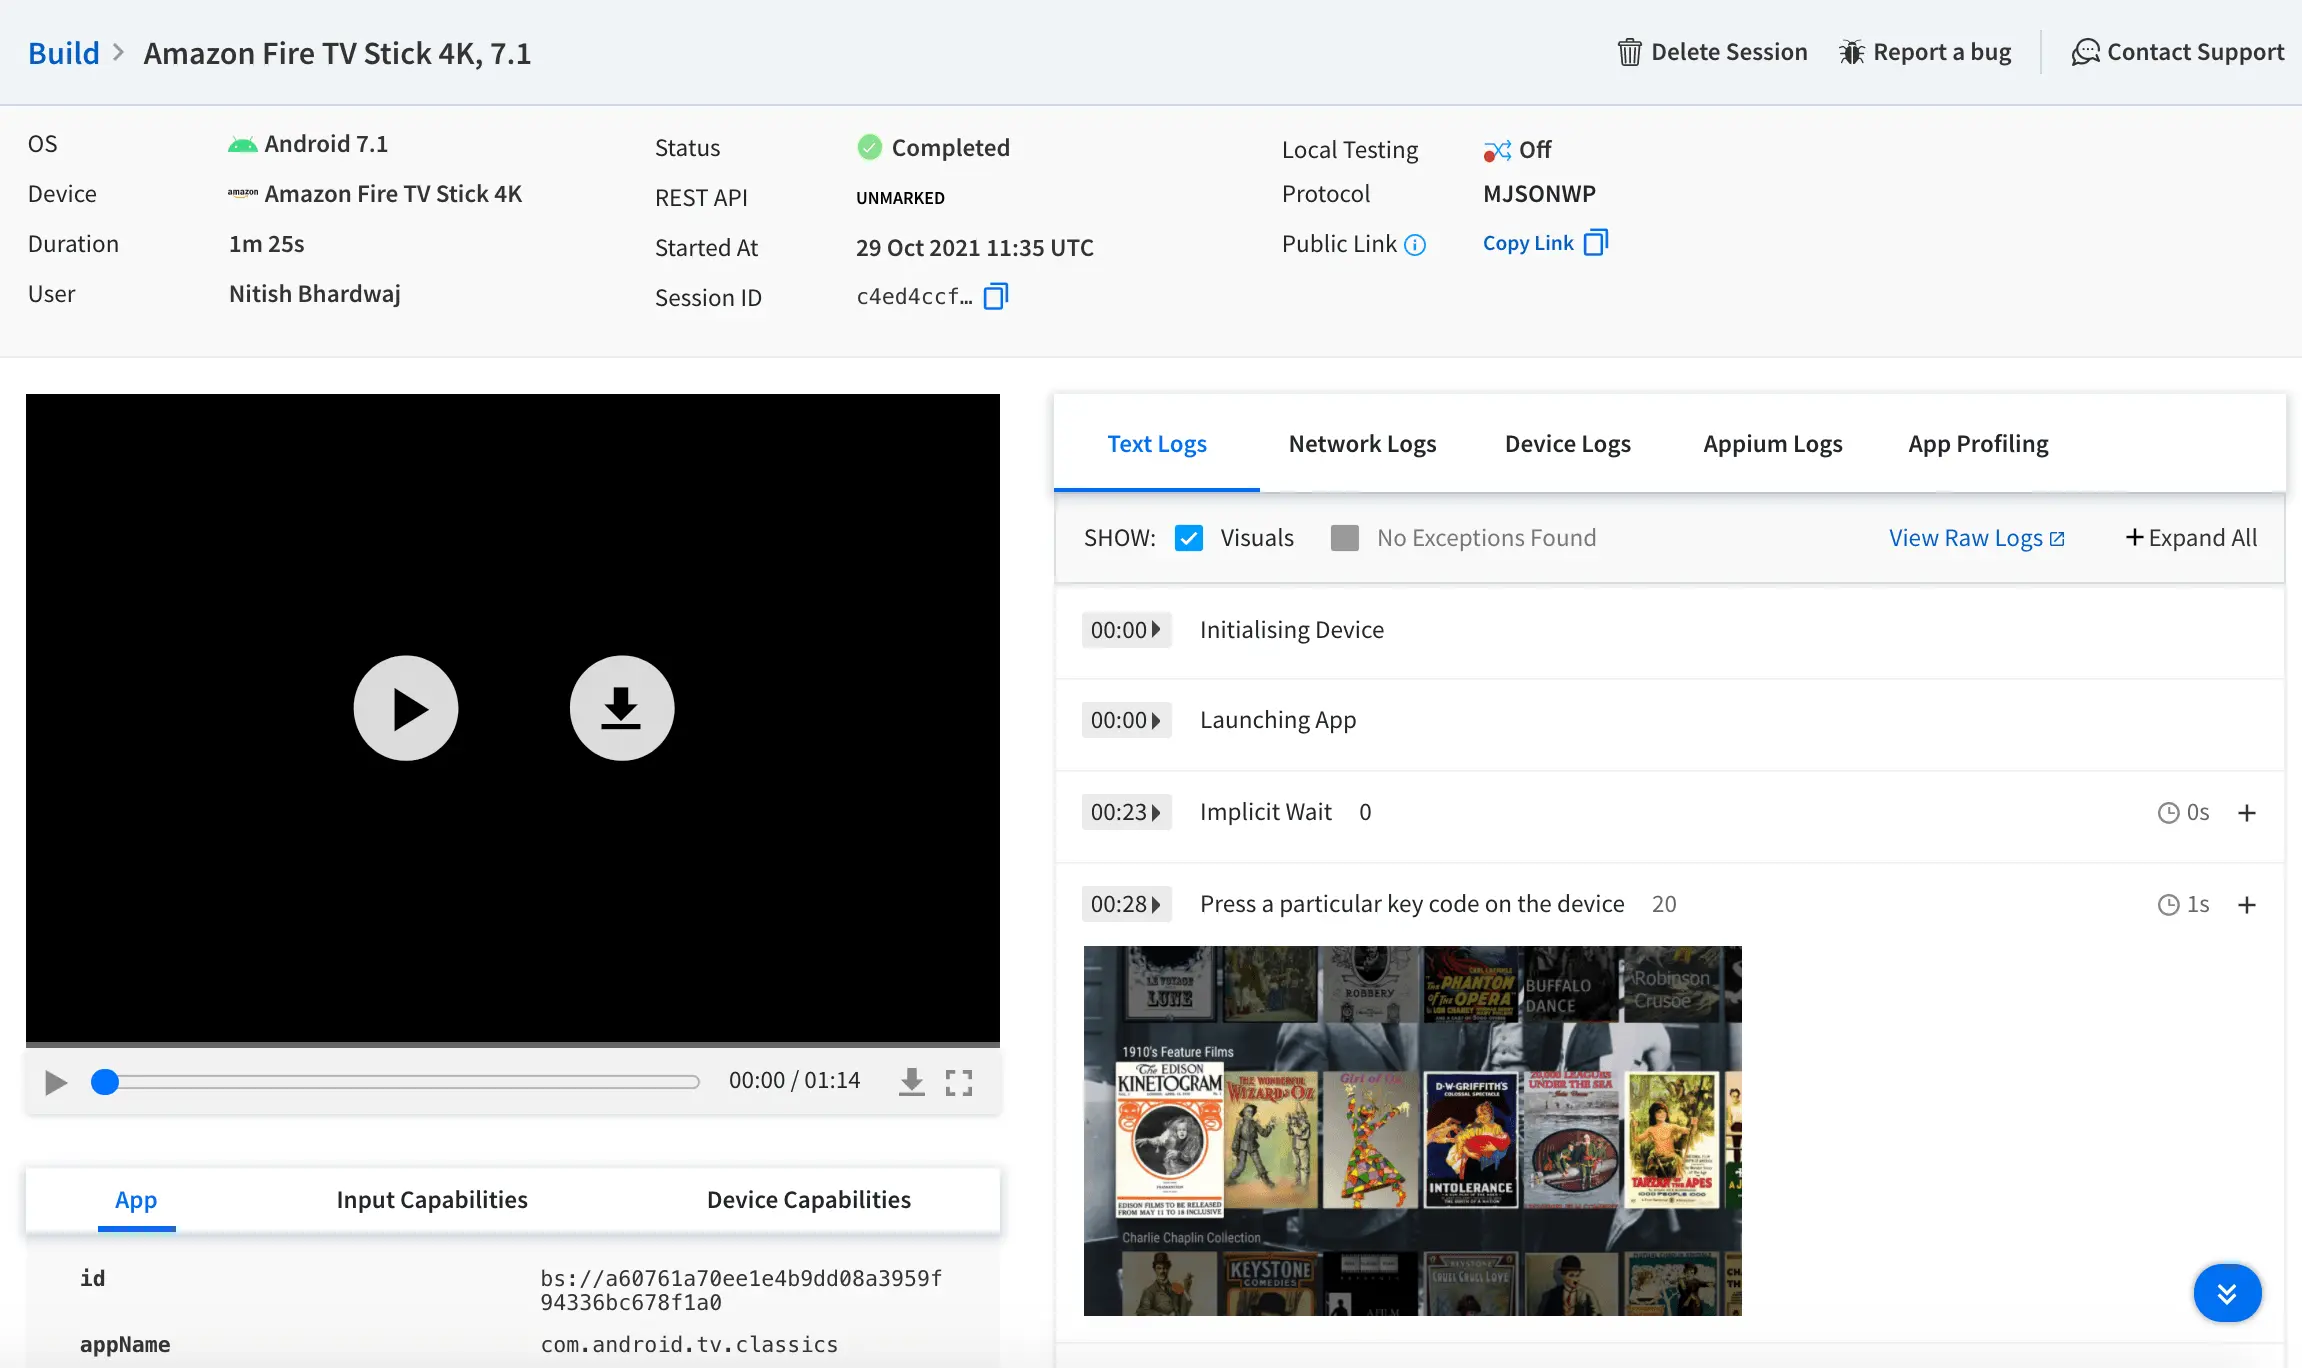Enter fullscreen mode for the video
Screen dimensions: 2302x1368
click(958, 1082)
